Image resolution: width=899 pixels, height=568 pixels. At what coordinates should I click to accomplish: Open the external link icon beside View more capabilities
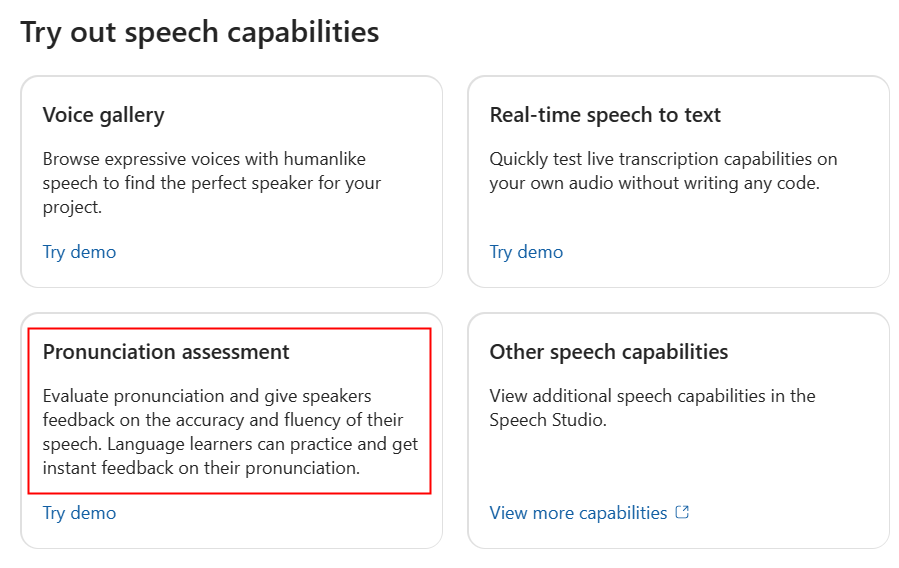pyautogui.click(x=683, y=512)
